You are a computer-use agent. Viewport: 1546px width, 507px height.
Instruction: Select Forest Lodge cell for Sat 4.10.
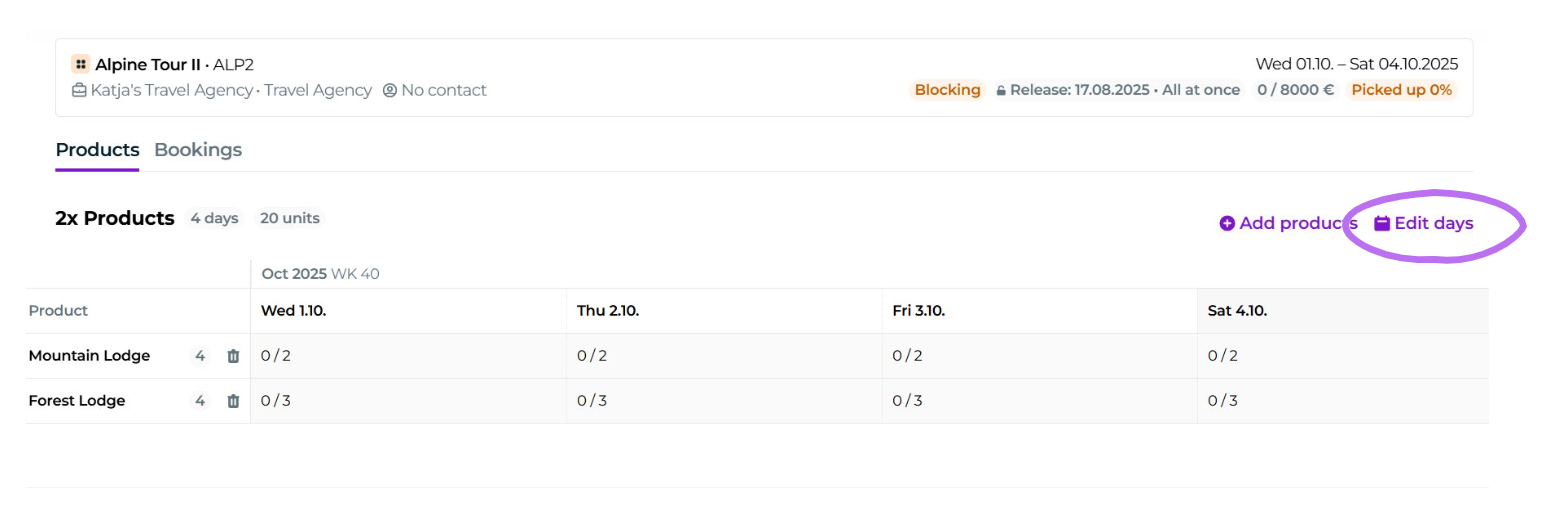(1341, 401)
